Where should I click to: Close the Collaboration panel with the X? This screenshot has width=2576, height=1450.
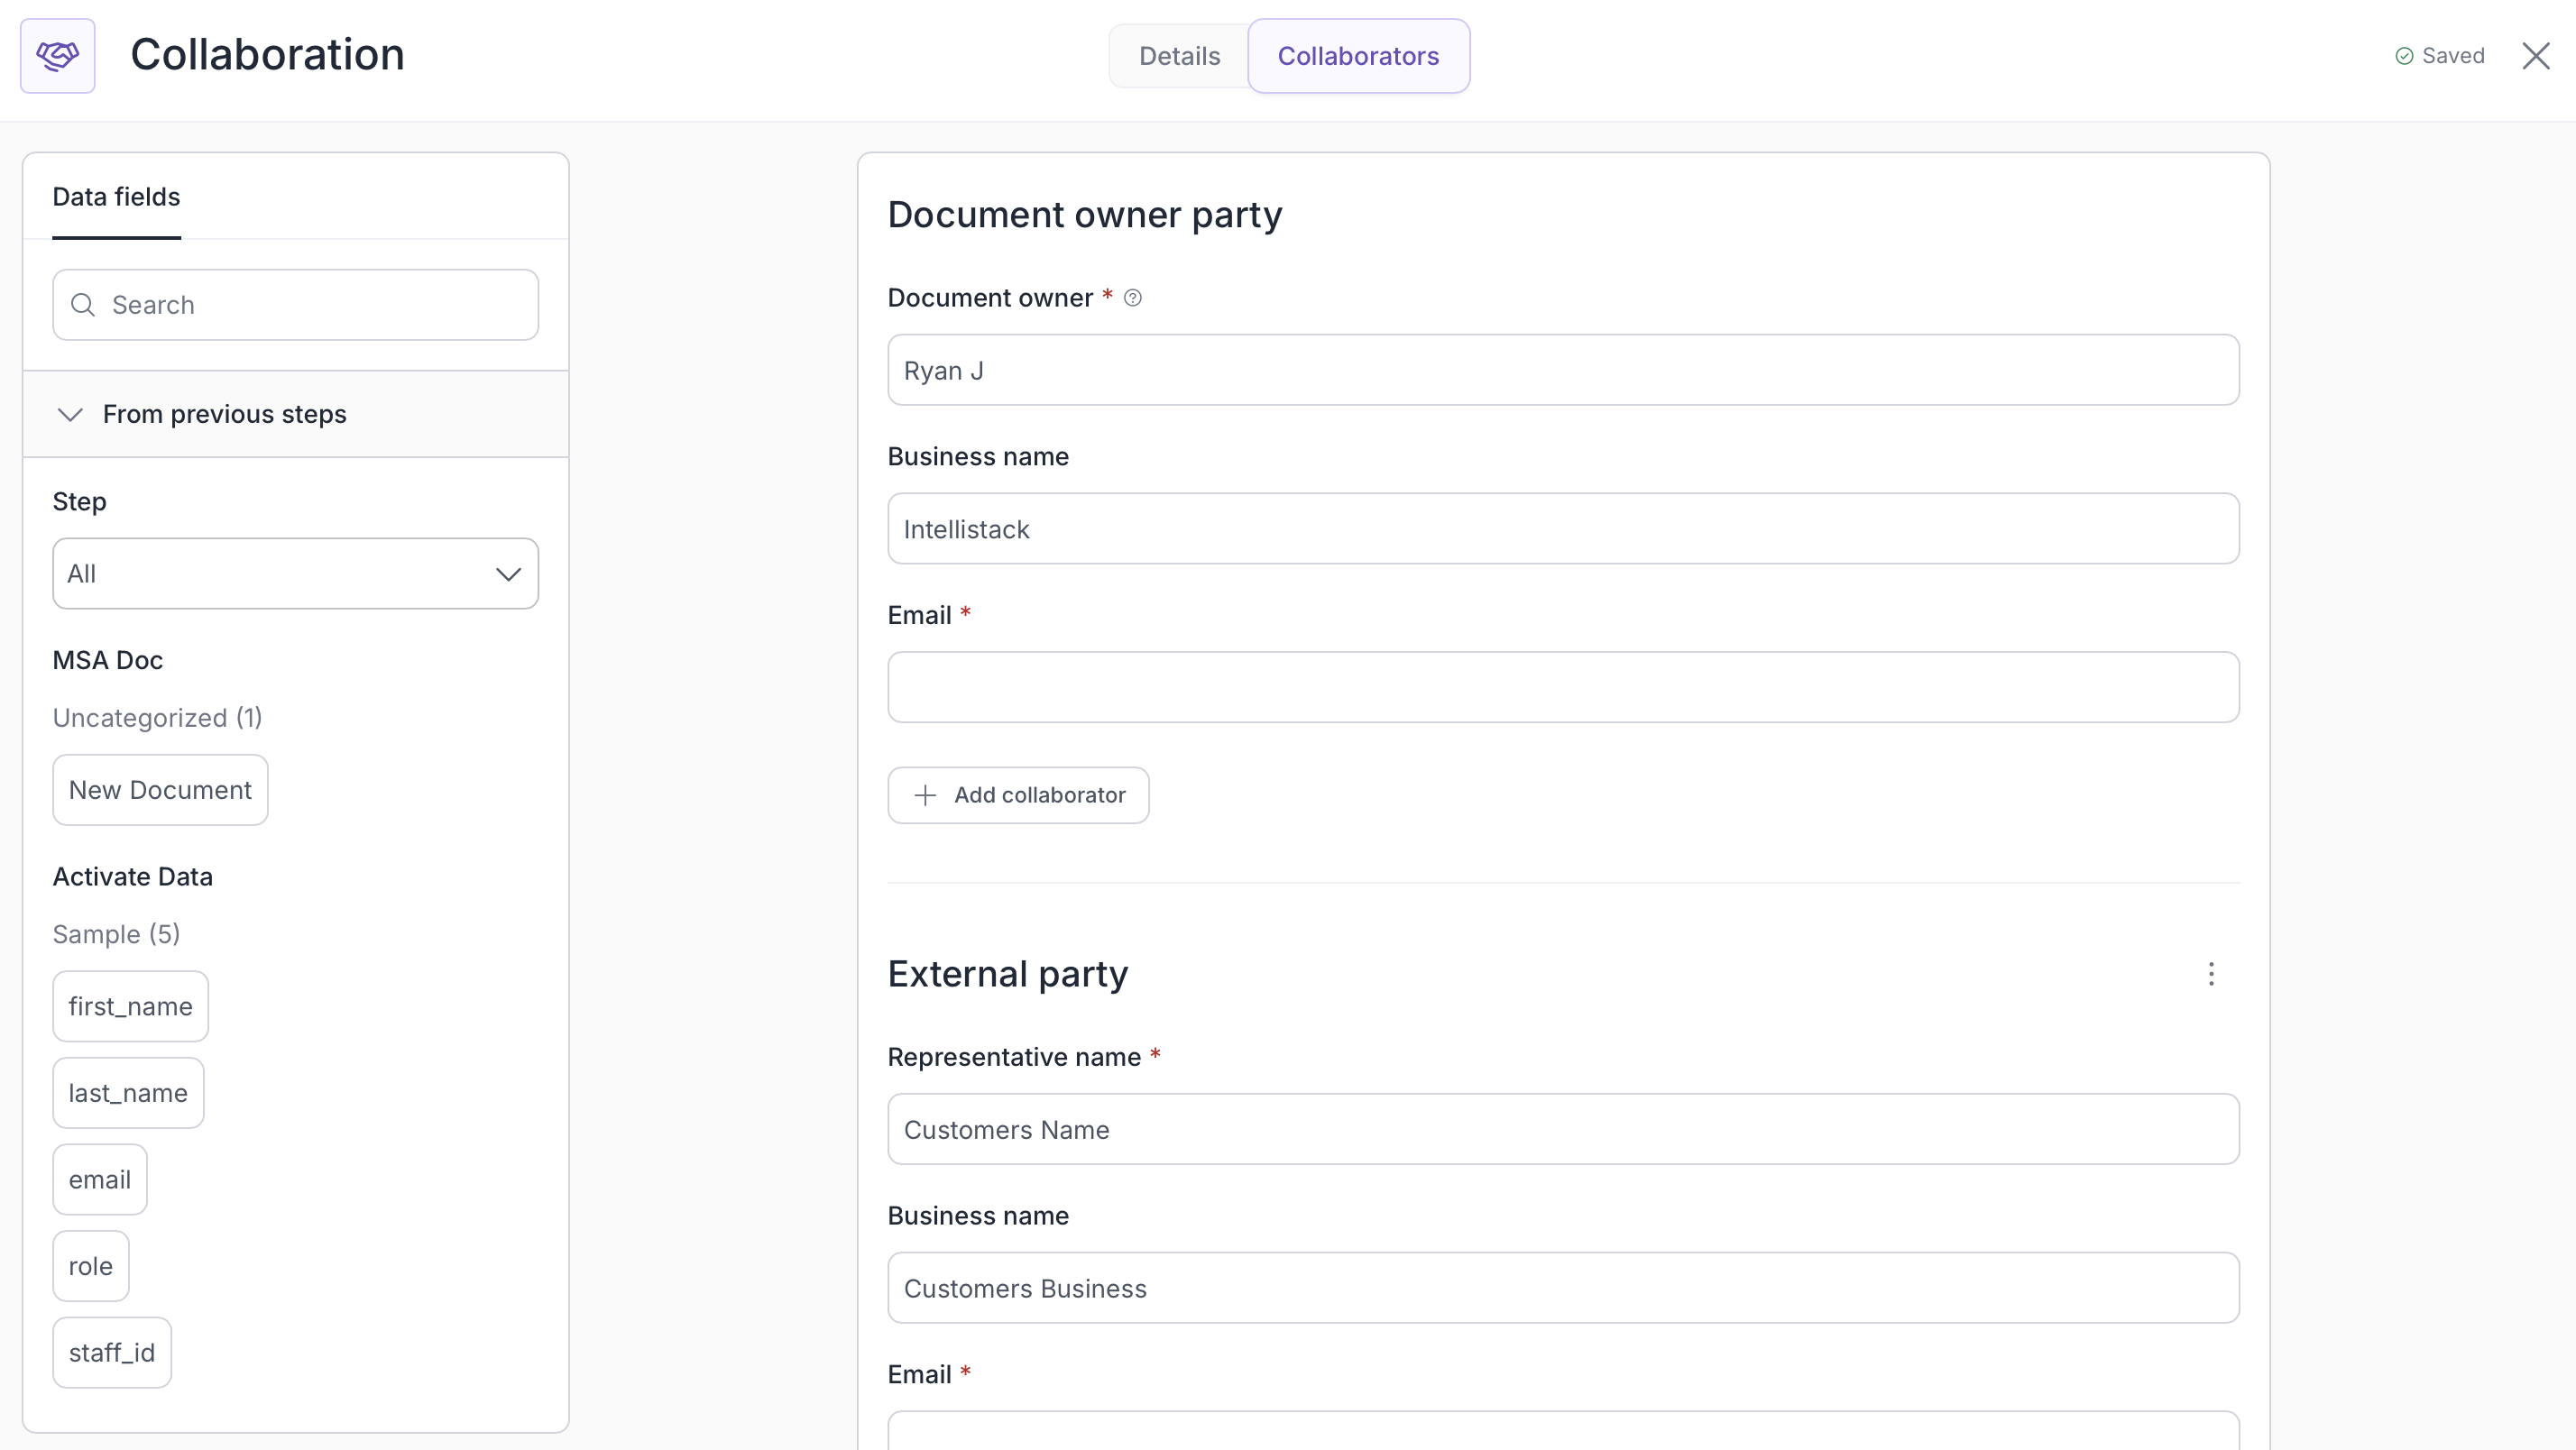(2535, 56)
